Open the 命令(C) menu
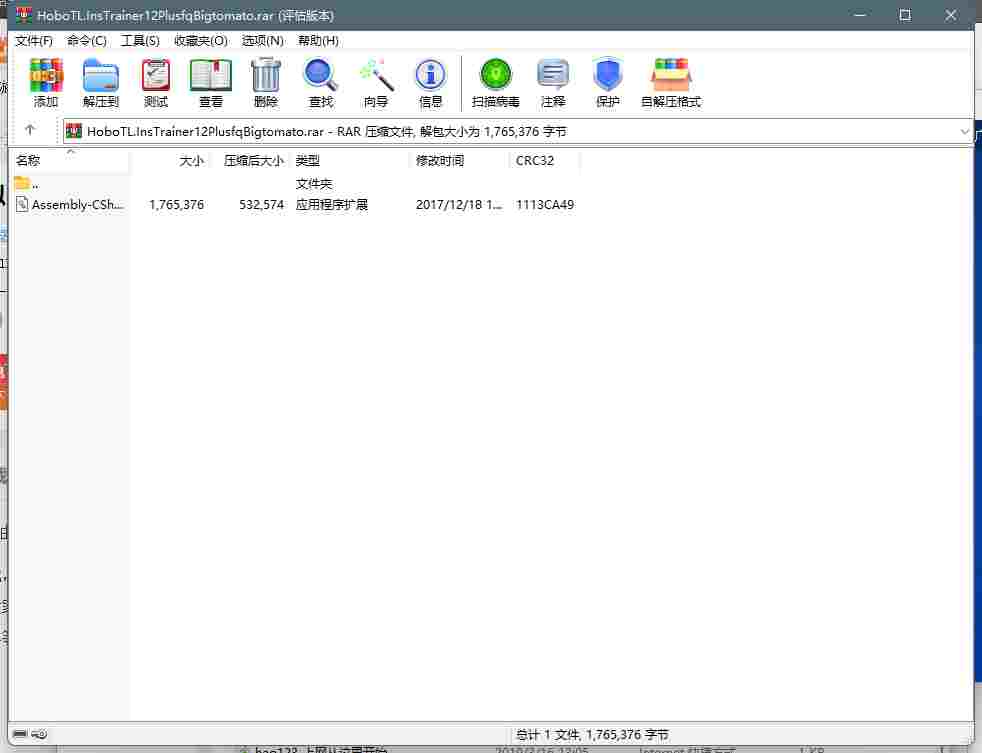This screenshot has width=982, height=753. (86, 41)
